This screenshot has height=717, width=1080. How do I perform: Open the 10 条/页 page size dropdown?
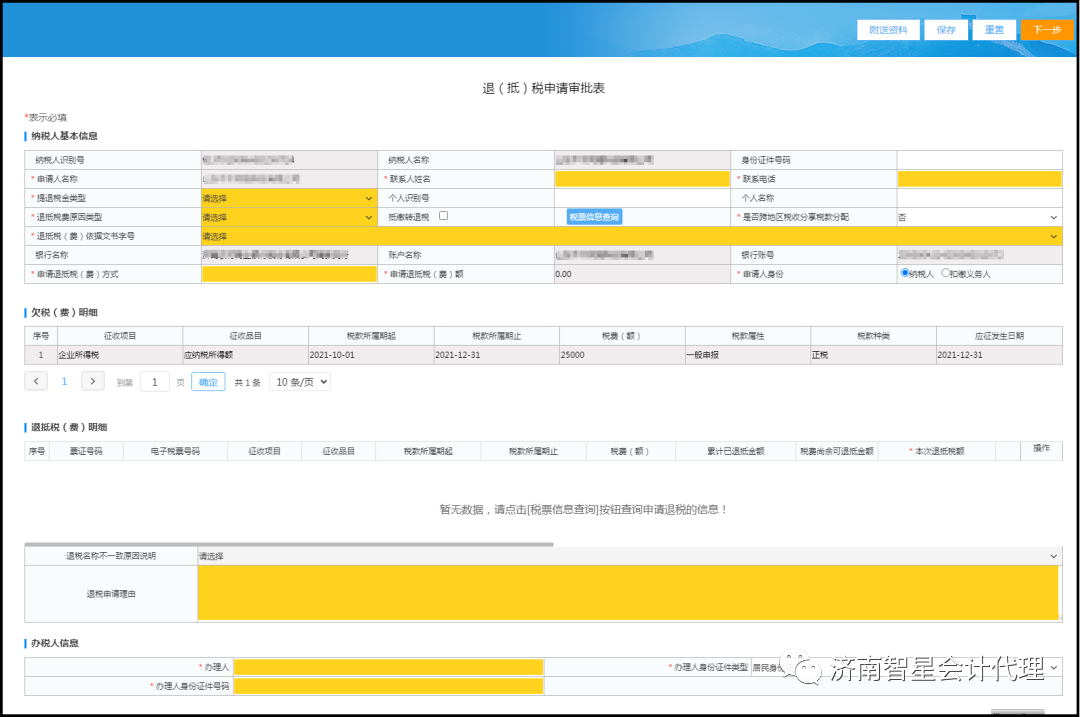pyautogui.click(x=300, y=382)
